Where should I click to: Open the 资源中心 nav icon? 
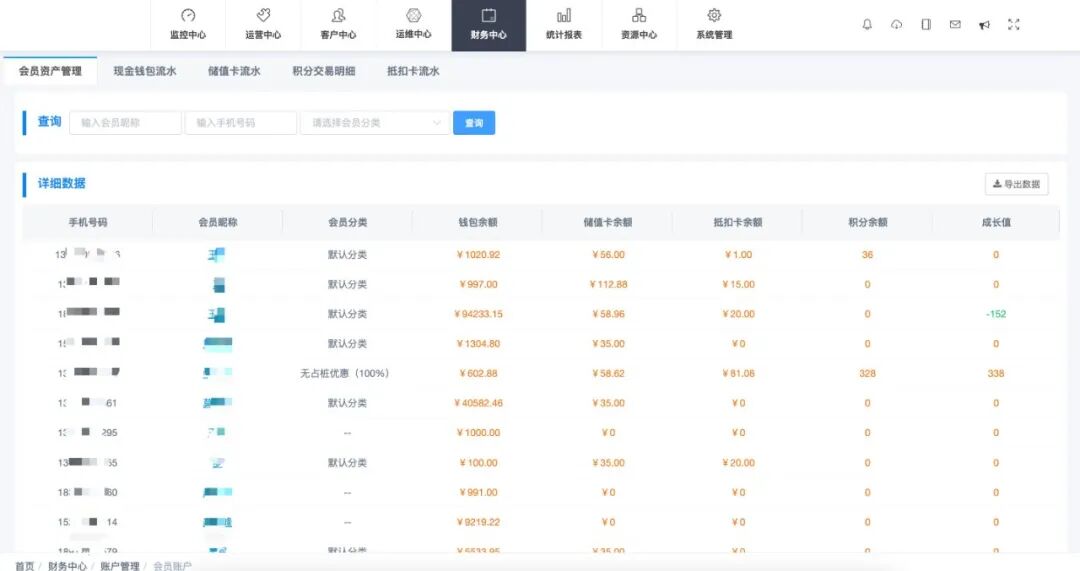tap(638, 15)
